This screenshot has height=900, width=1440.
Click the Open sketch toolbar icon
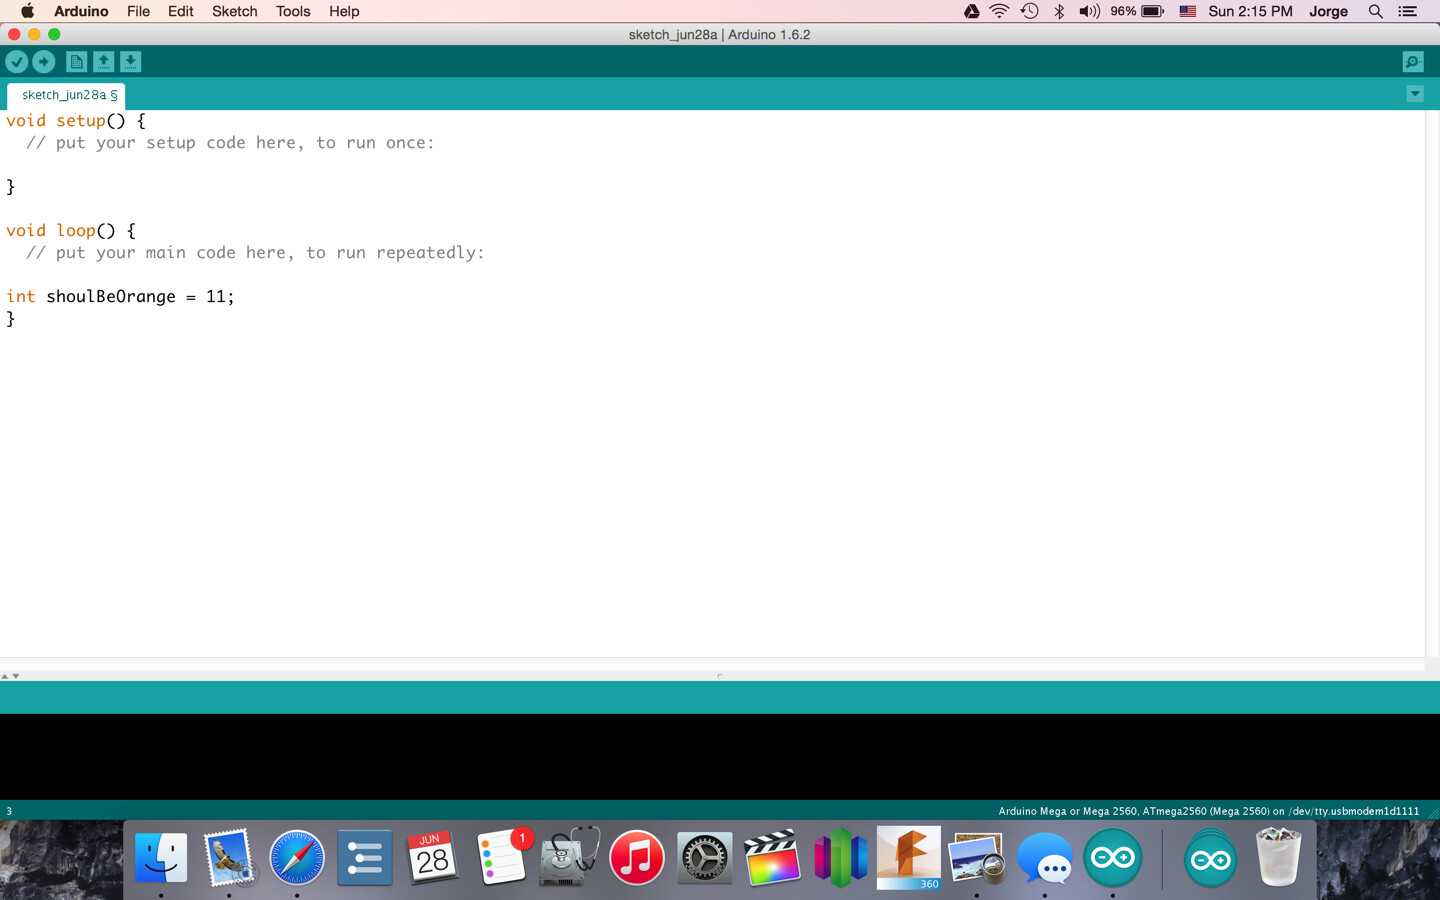click(104, 61)
